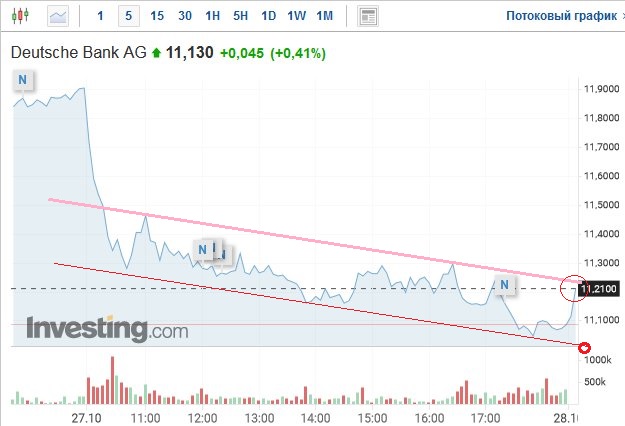Open the Потоковый график link
Viewport: 625px width, 426px height.
[562, 16]
